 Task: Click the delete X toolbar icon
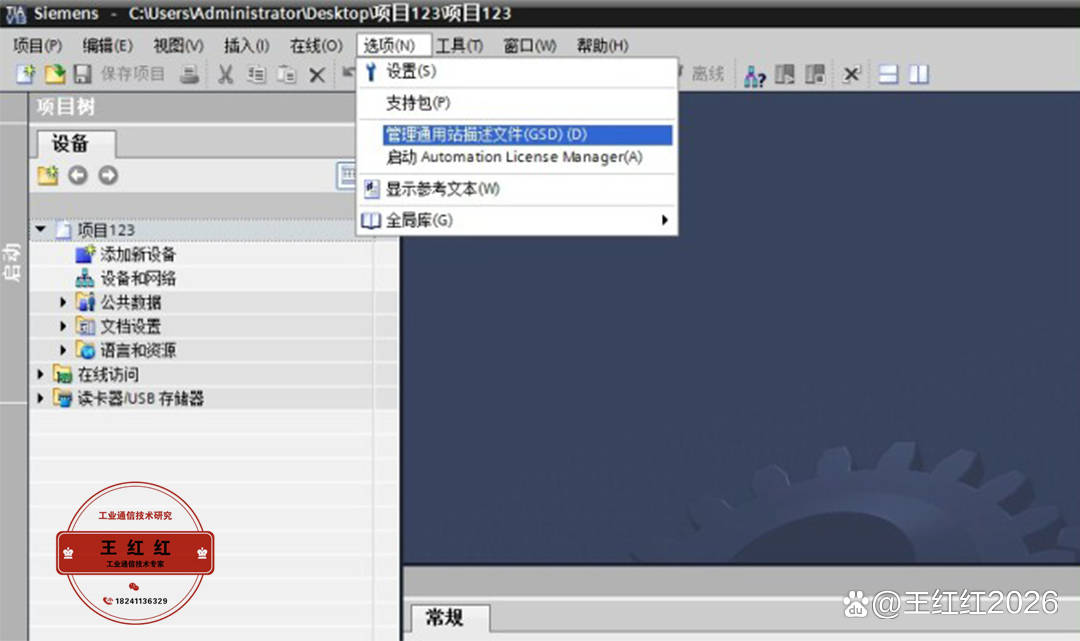coord(317,74)
